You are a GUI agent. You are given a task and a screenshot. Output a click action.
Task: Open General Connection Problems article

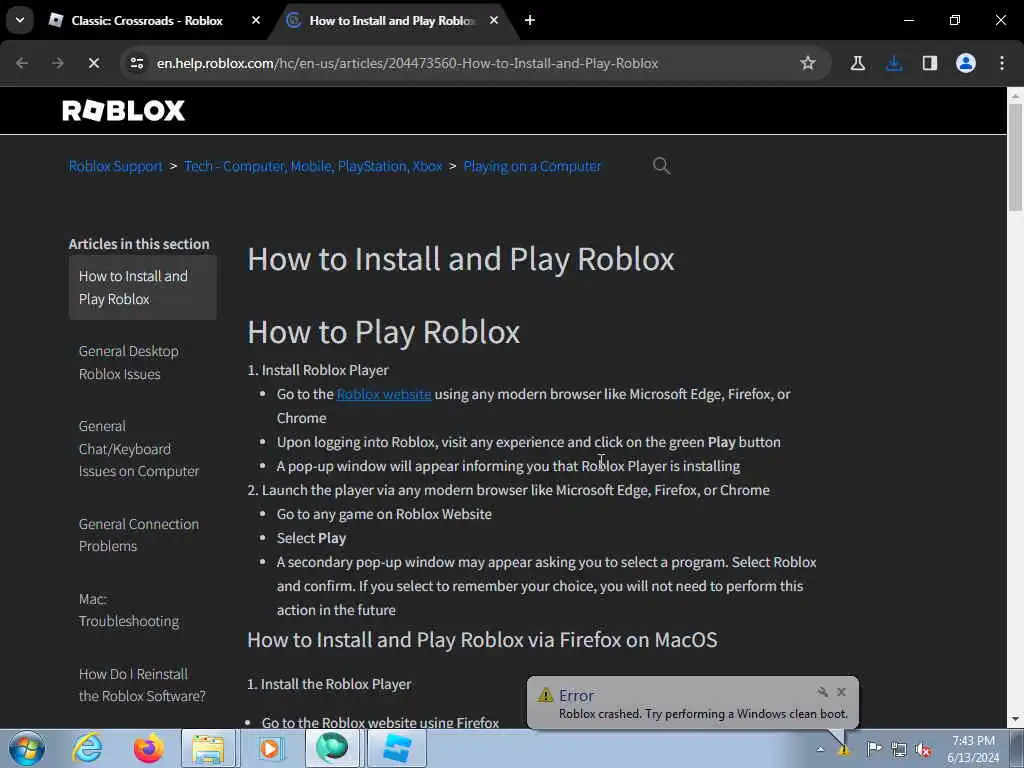[138, 535]
